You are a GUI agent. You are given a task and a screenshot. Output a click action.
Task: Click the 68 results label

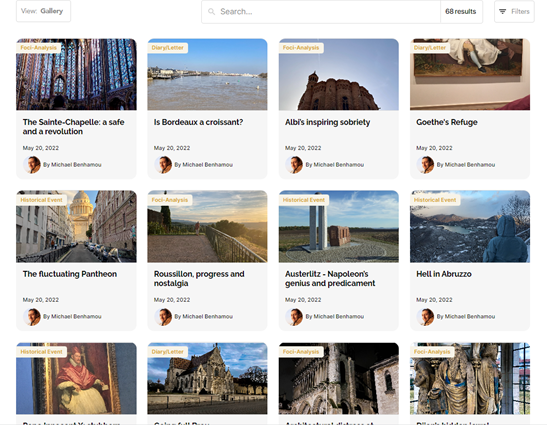[x=460, y=12]
